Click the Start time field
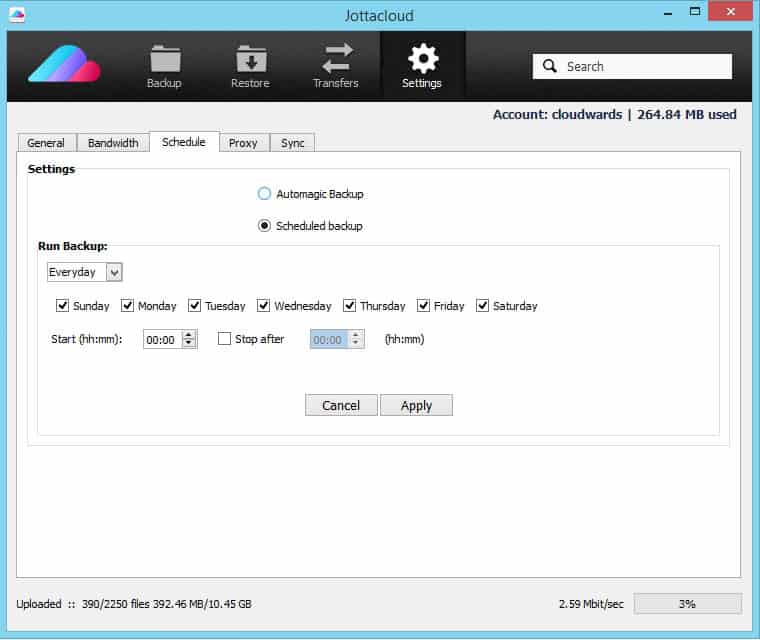 pos(162,339)
